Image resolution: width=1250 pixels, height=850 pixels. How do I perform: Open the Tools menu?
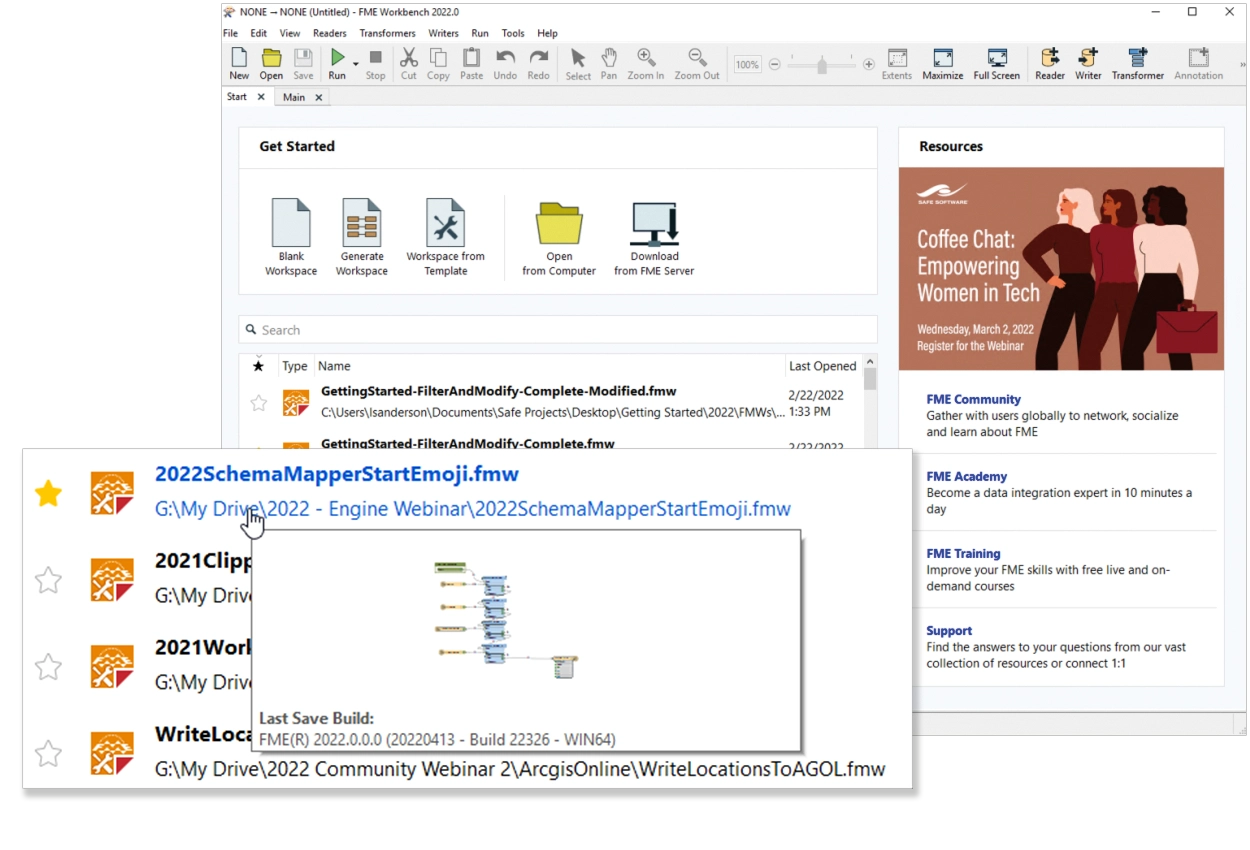[513, 33]
